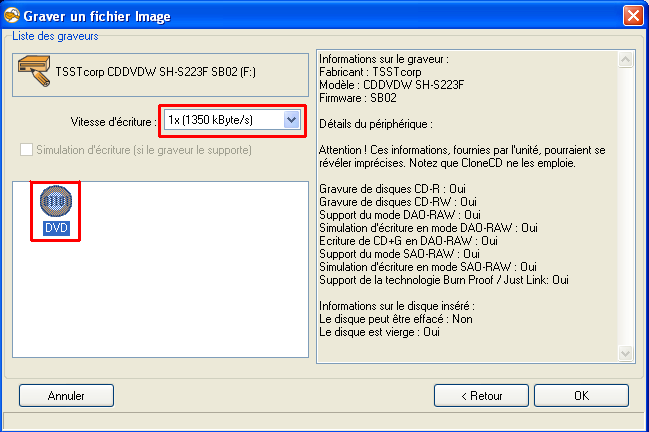Click the info panel scrollbar track
The height and width of the screenshot is (432, 649).
coord(625,200)
